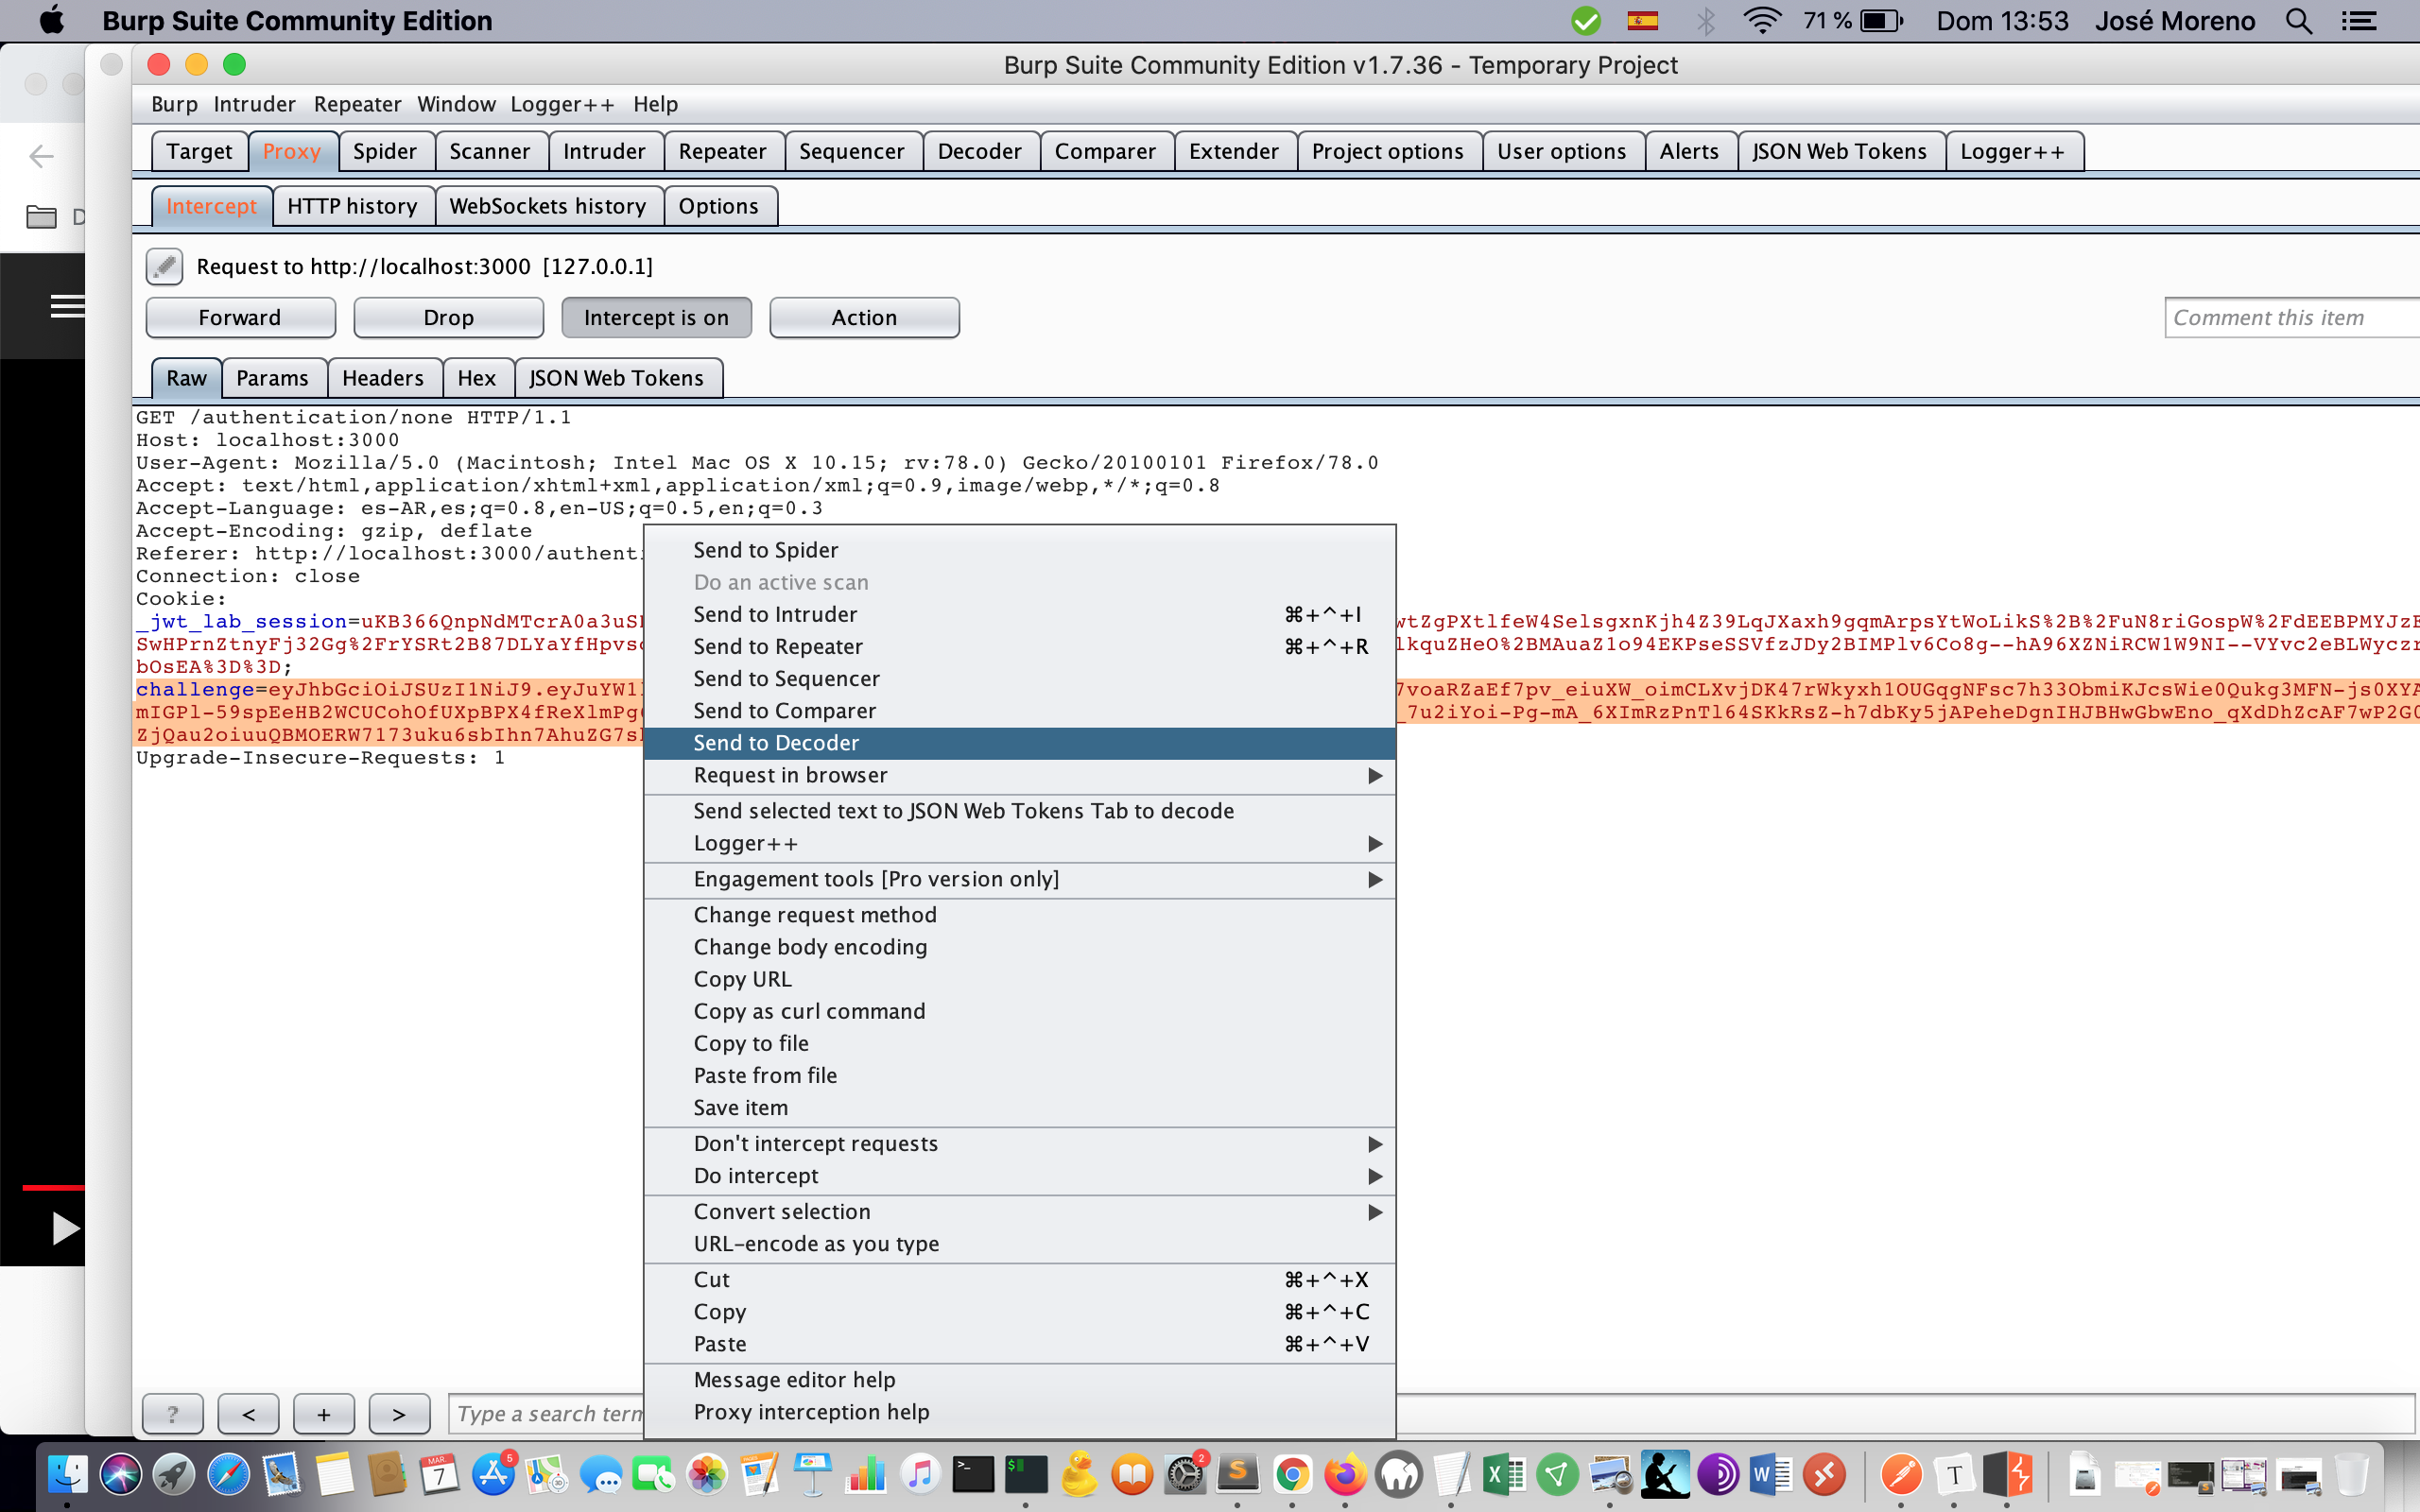Viewport: 2420px width, 1512px height.
Task: Click the question mark help button
Action: click(172, 1414)
